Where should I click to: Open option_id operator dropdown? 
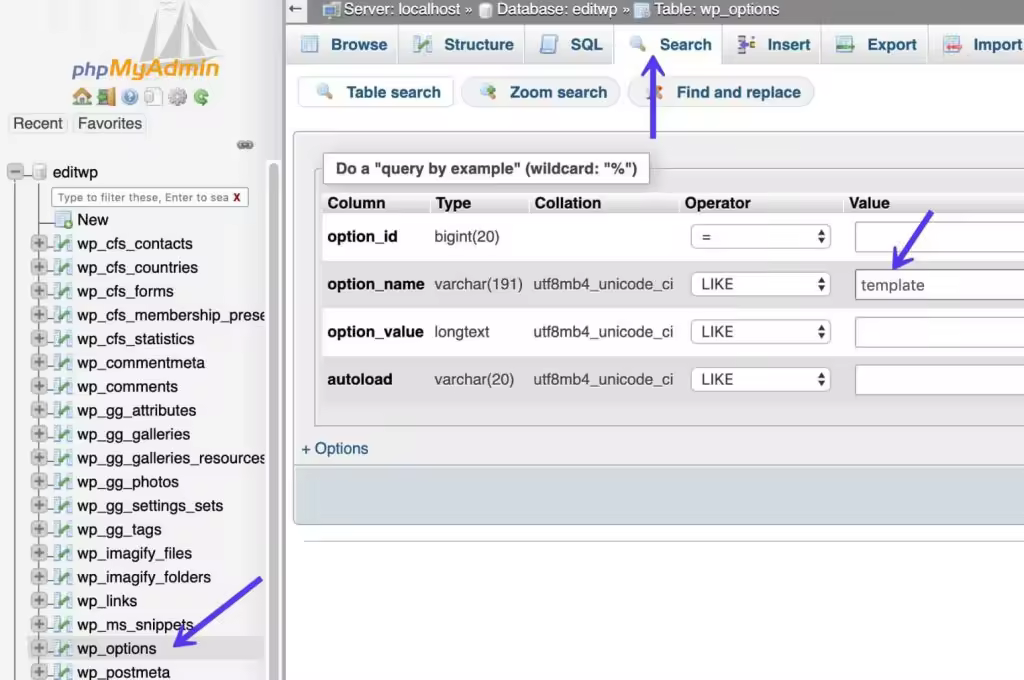pos(760,237)
